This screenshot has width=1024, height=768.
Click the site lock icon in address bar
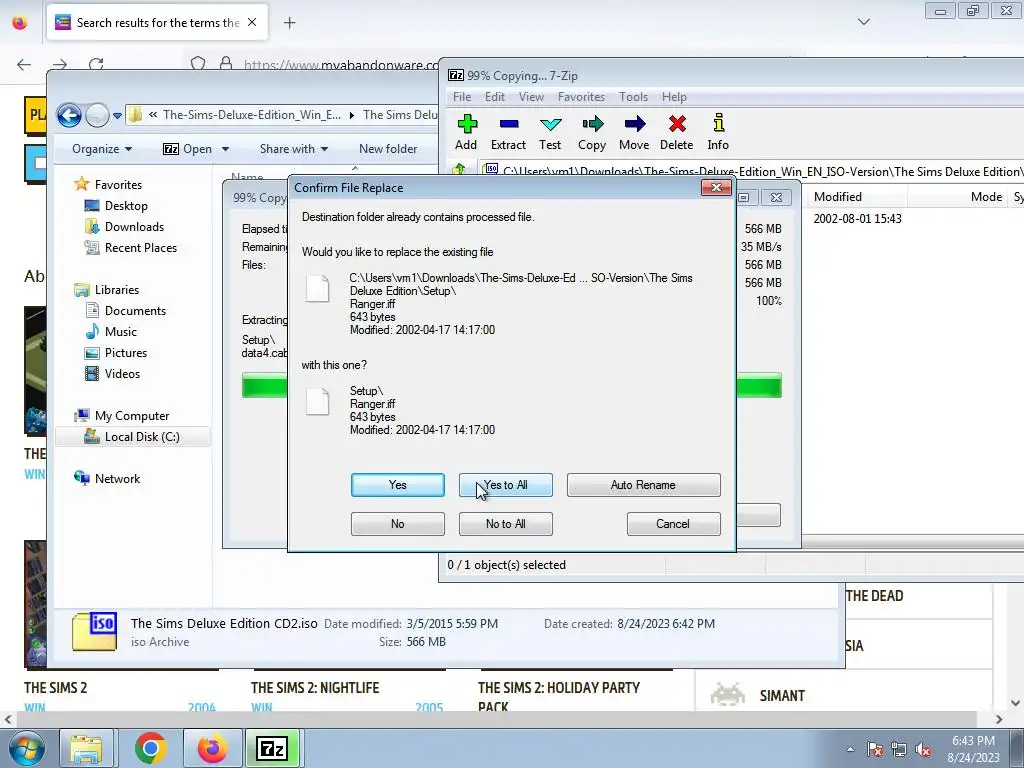click(226, 64)
